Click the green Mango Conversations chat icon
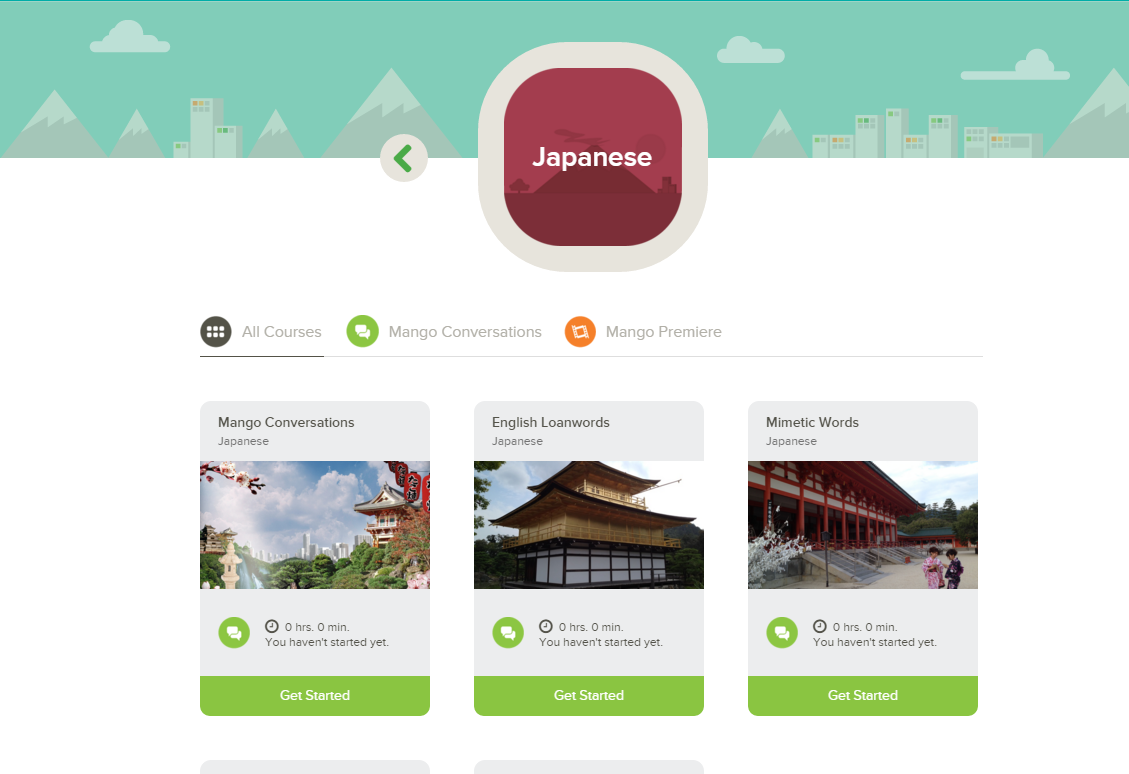This screenshot has width=1129, height=774. click(x=362, y=332)
